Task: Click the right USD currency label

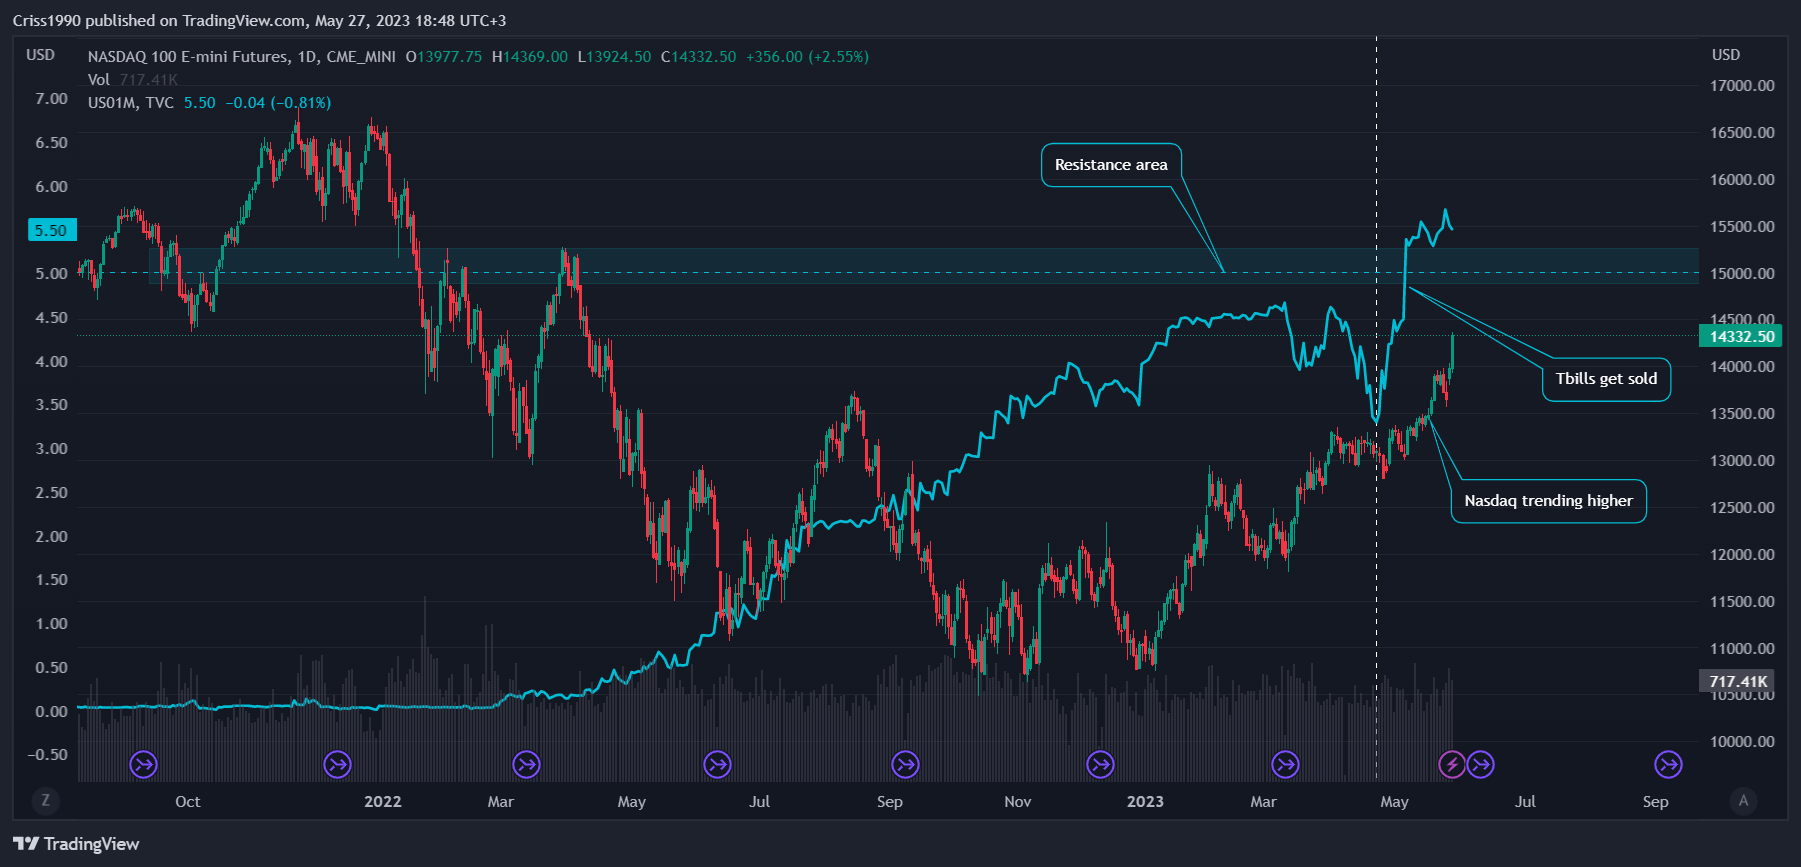Action: tap(1726, 55)
